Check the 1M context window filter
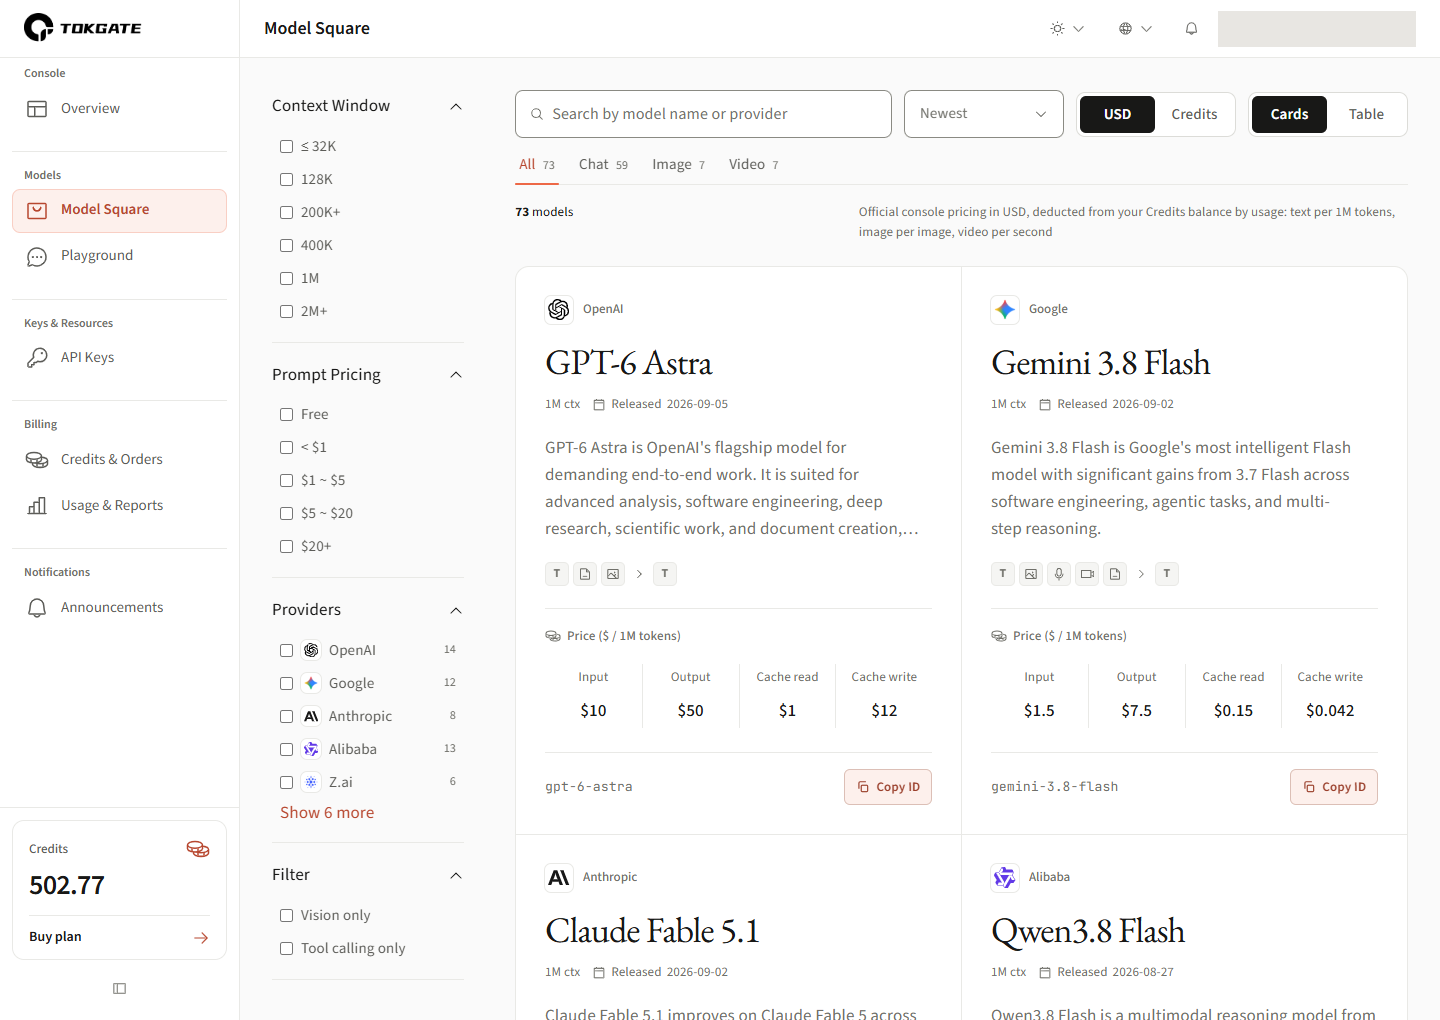Viewport: 1440px width, 1020px height. tap(287, 279)
